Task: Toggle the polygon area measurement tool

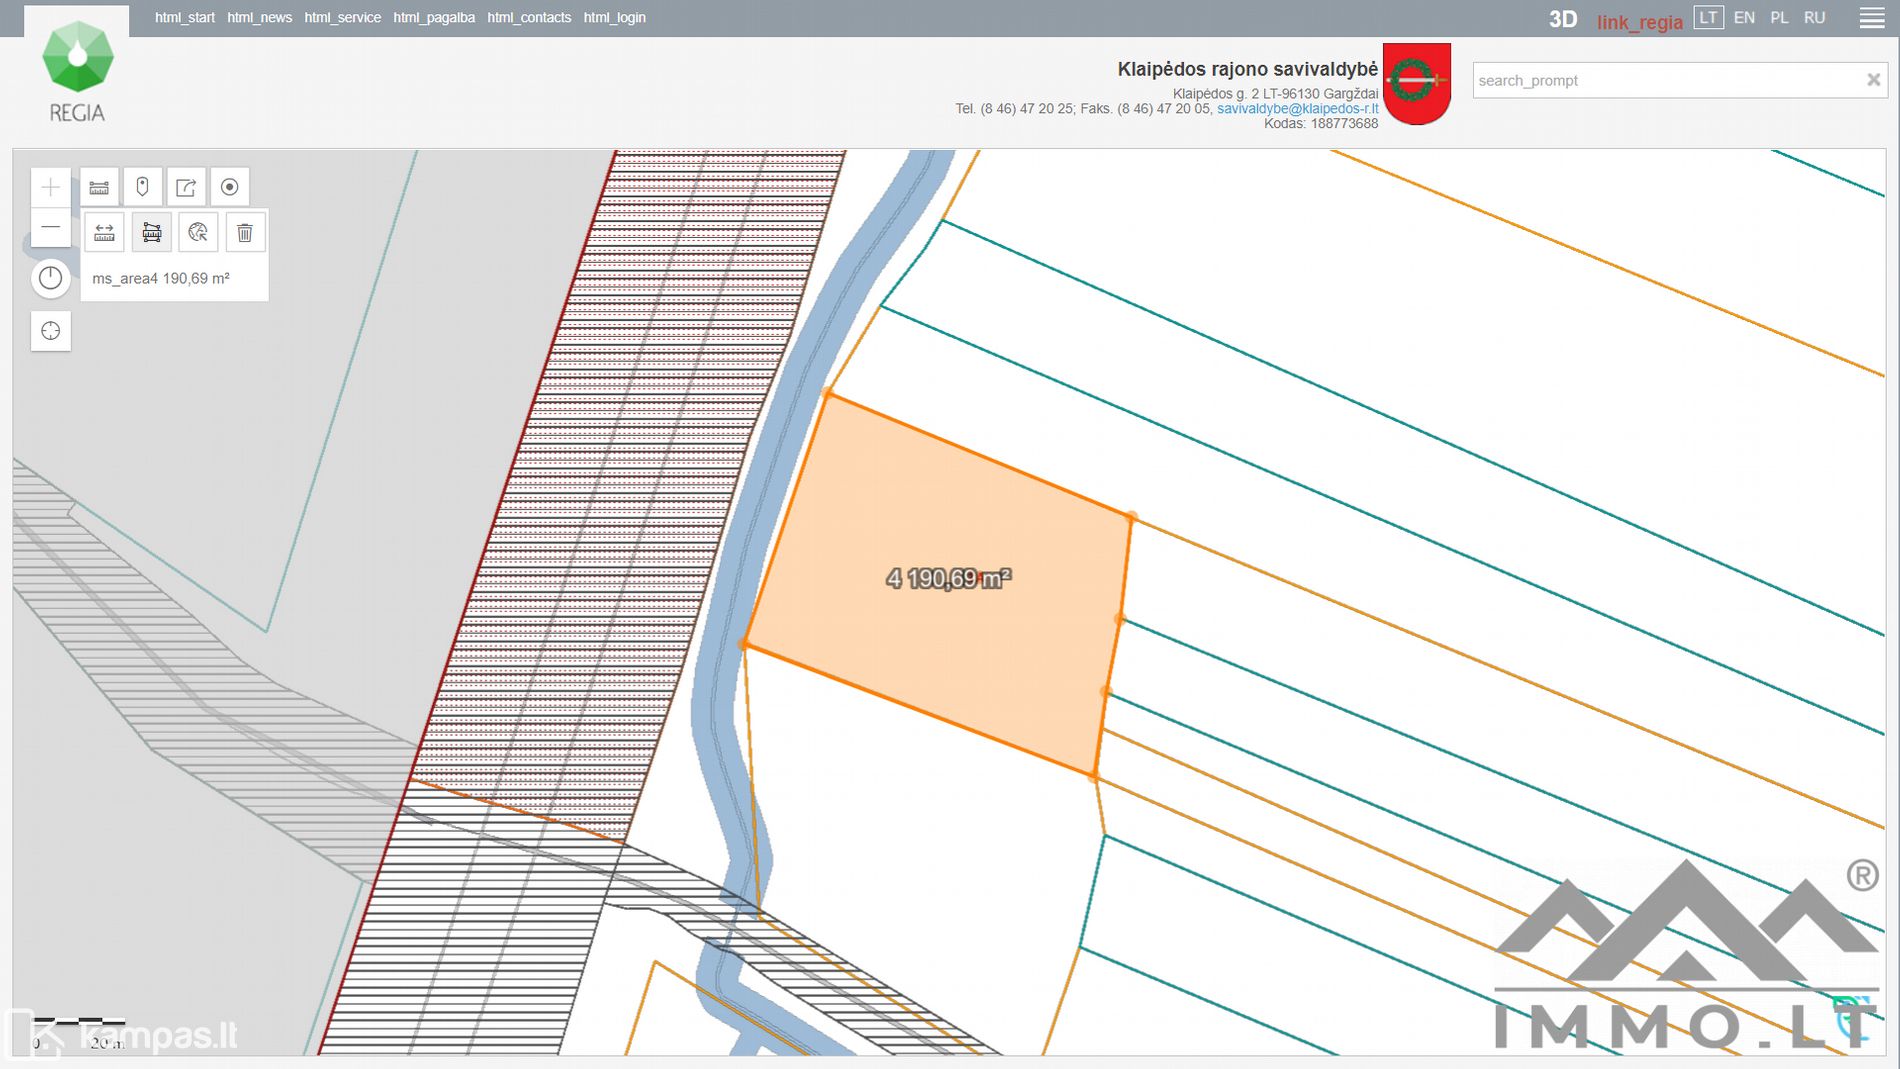Action: point(151,233)
